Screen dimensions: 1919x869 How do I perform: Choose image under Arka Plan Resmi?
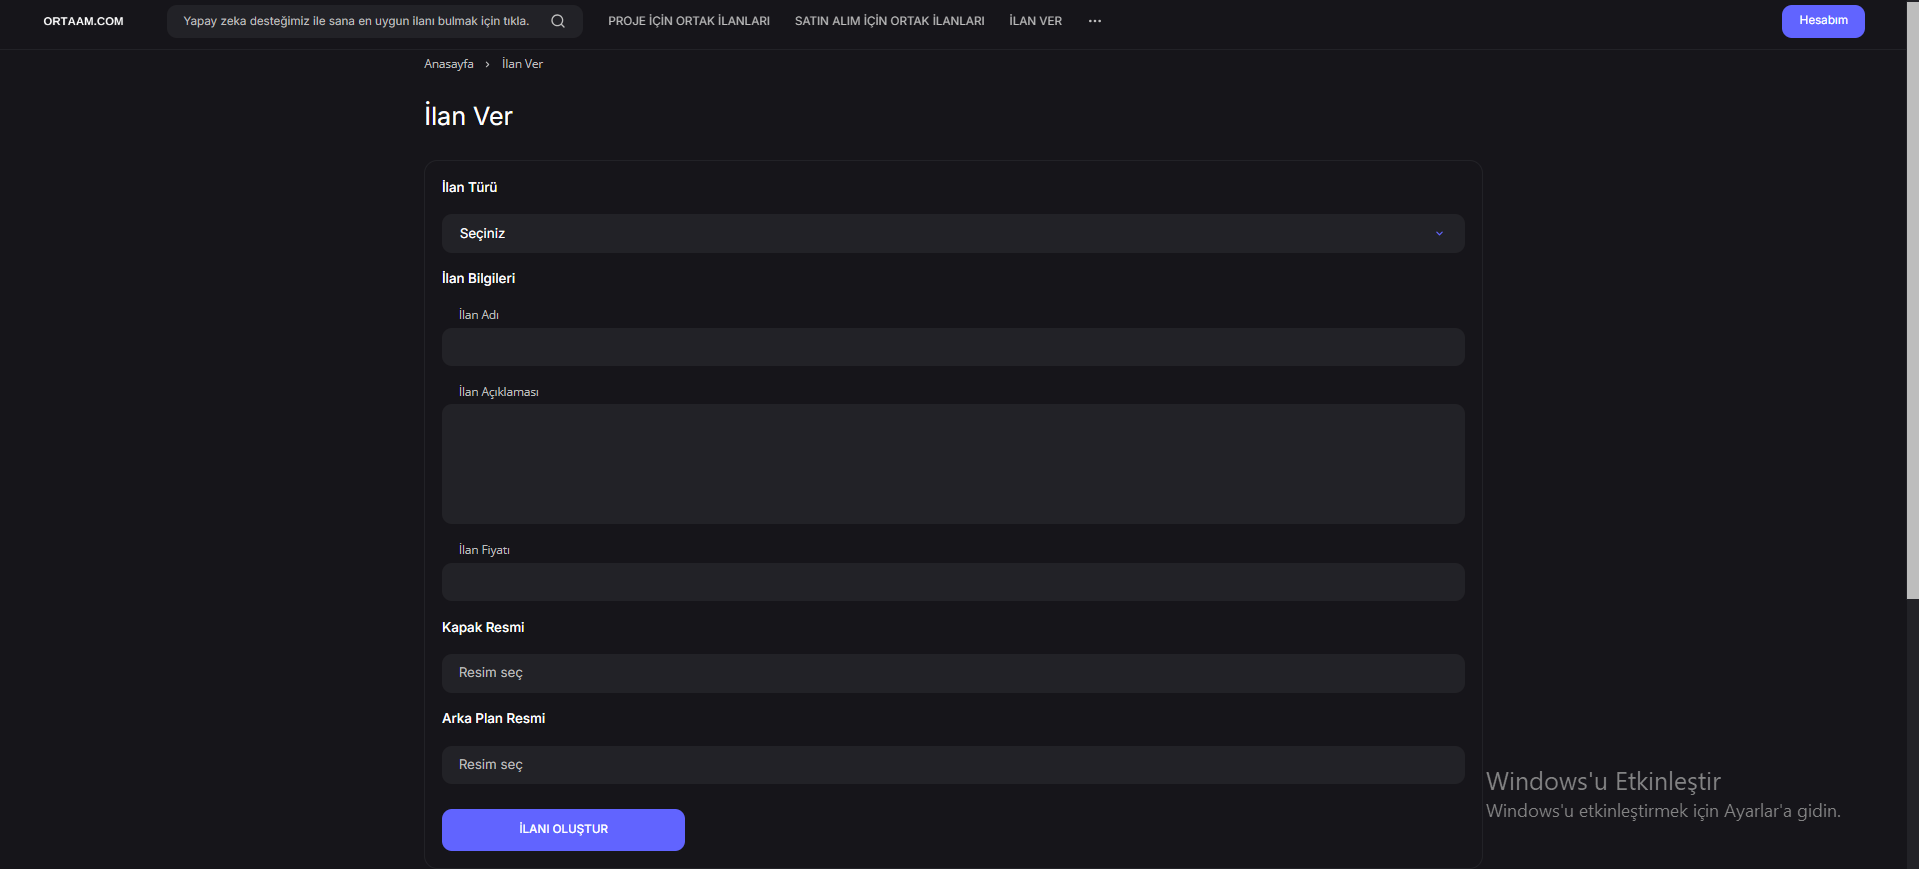(952, 765)
